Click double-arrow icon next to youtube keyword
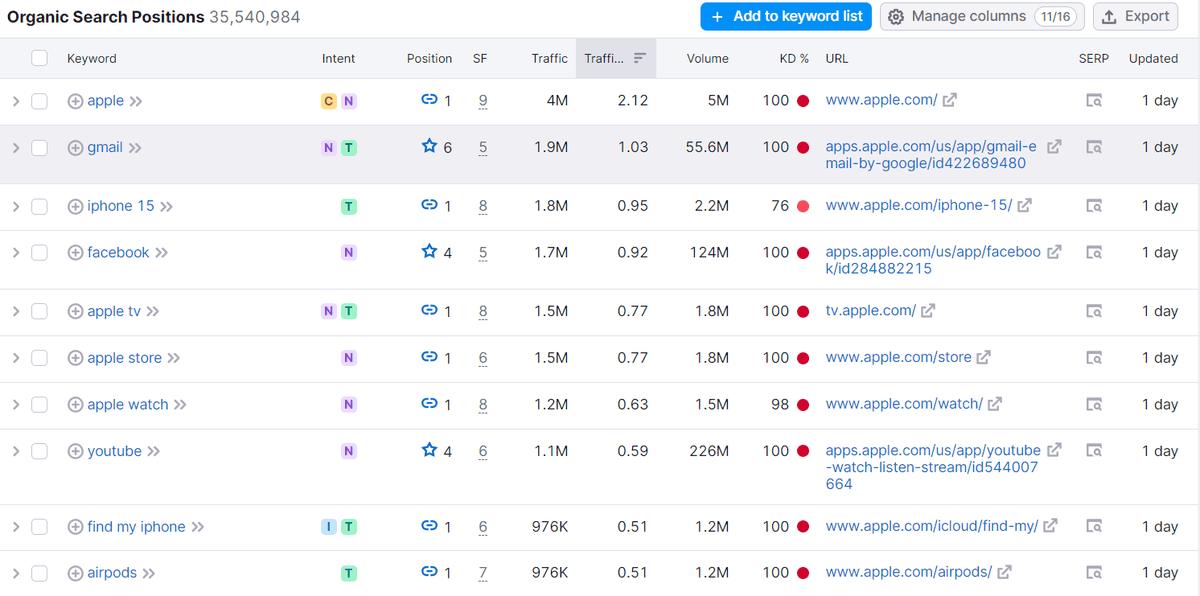The width and height of the screenshot is (1200, 596). coord(154,452)
